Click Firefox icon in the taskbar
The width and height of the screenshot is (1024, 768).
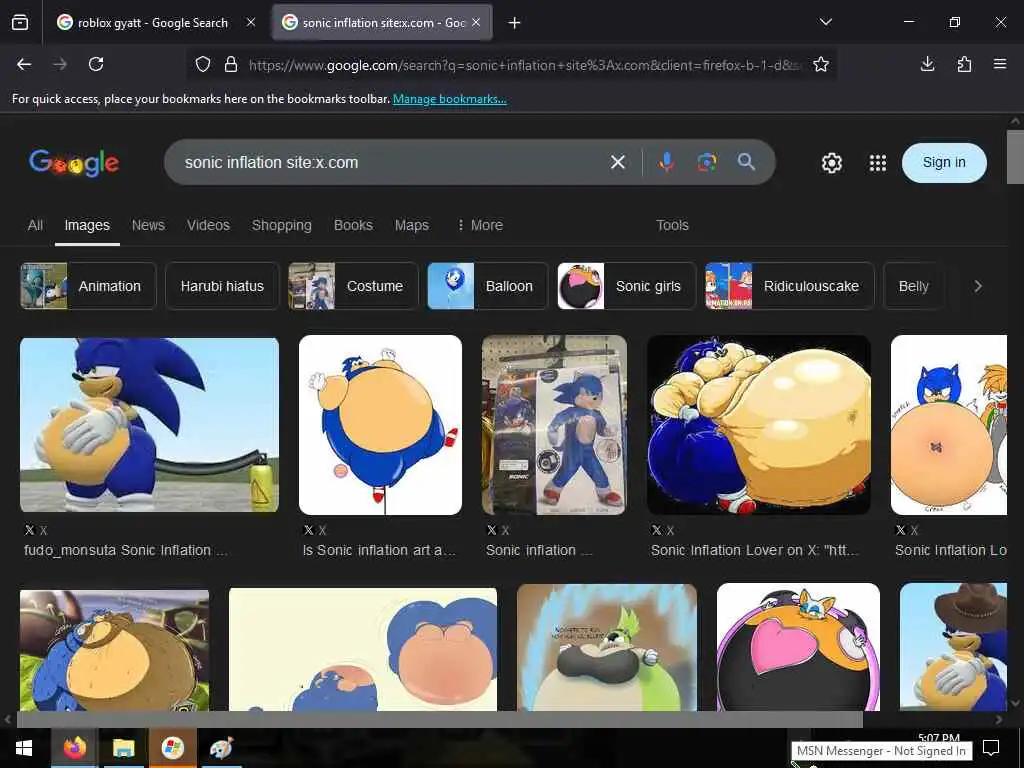click(x=74, y=748)
